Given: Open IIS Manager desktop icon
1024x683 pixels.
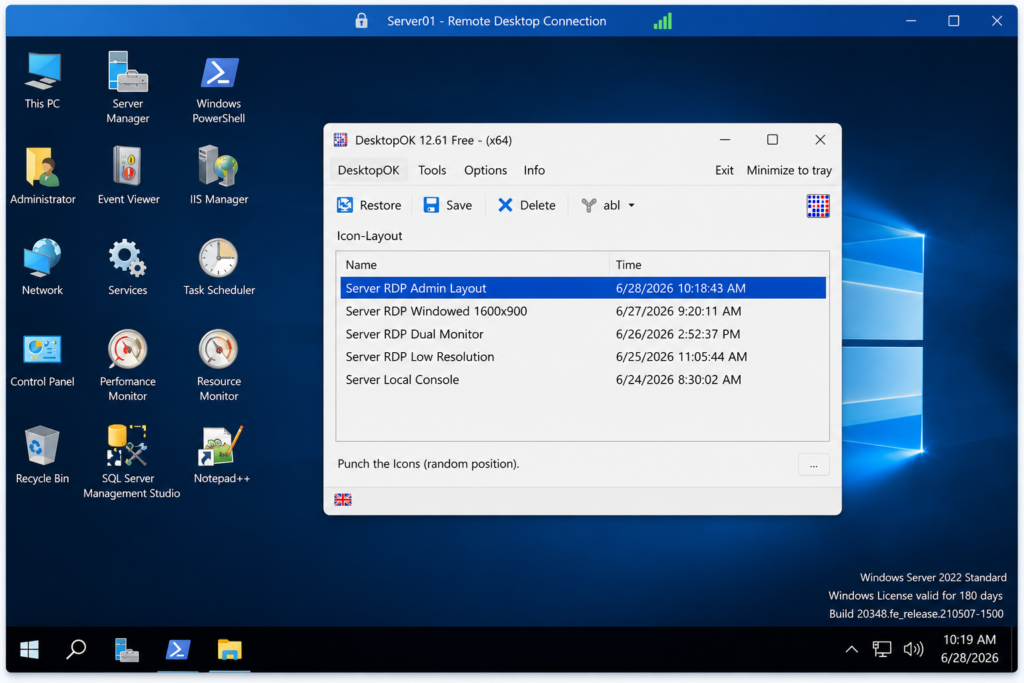Looking at the screenshot, I should [219, 176].
